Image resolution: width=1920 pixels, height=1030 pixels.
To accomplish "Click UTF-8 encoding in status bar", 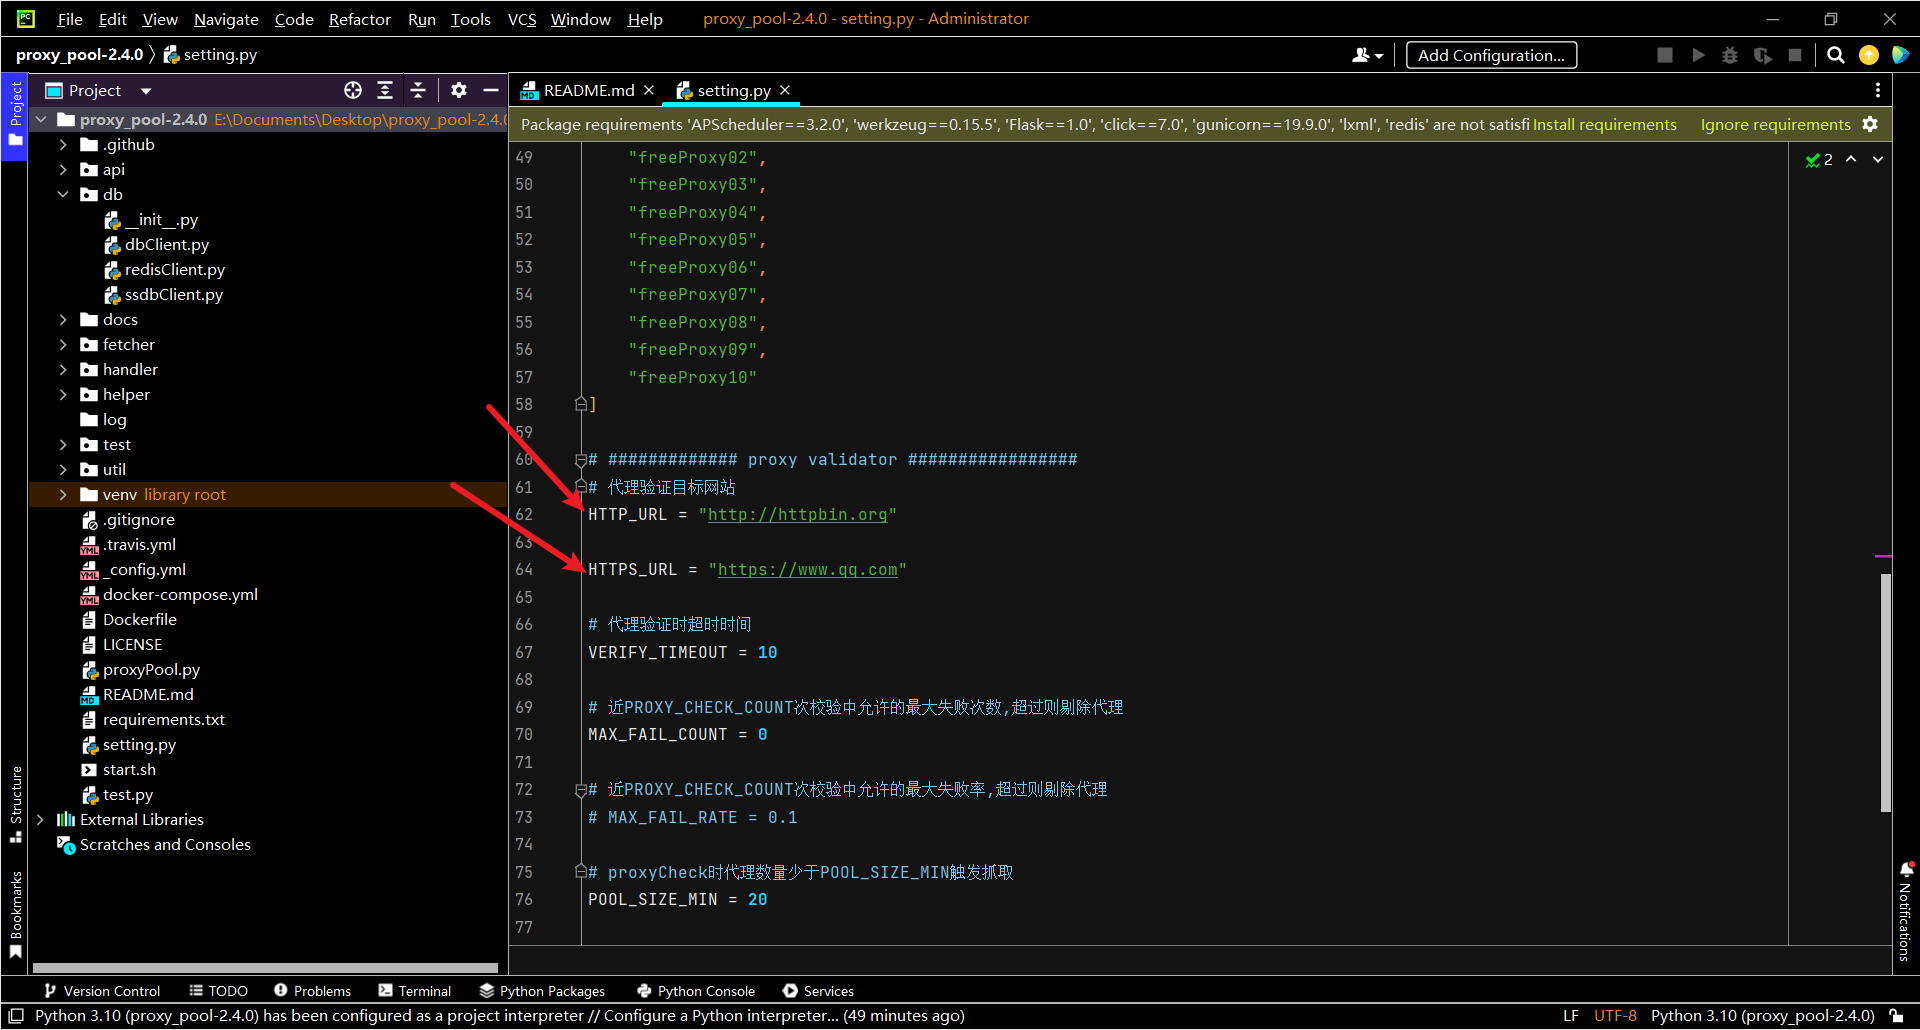I will pyautogui.click(x=1615, y=1016).
